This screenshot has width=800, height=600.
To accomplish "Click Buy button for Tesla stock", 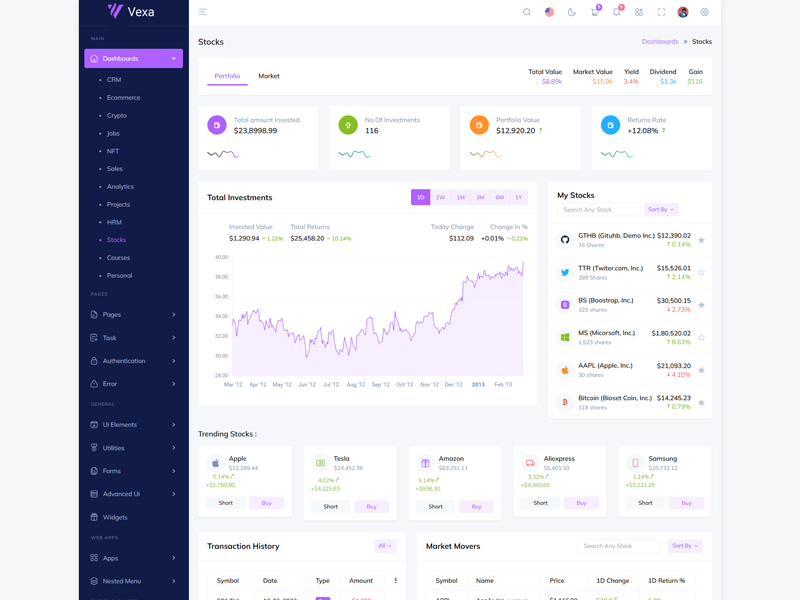I will pos(371,506).
